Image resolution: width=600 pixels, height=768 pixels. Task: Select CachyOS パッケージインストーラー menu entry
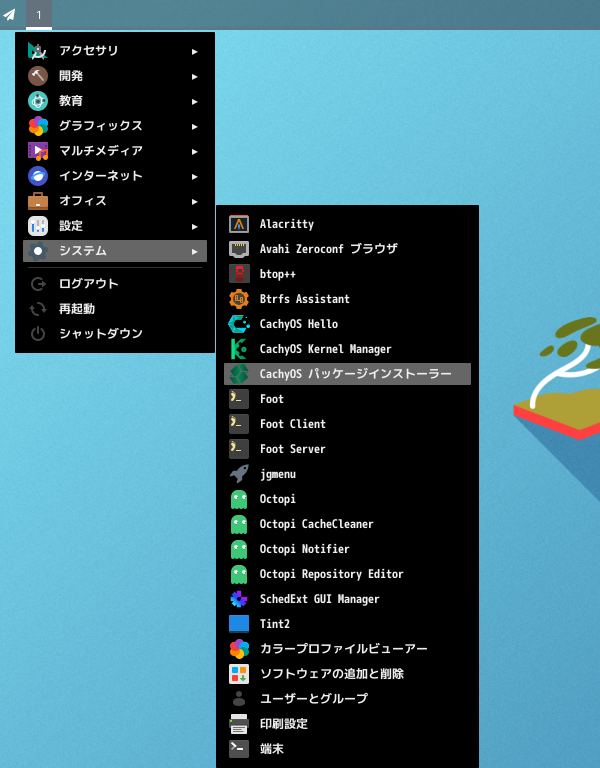[355, 374]
